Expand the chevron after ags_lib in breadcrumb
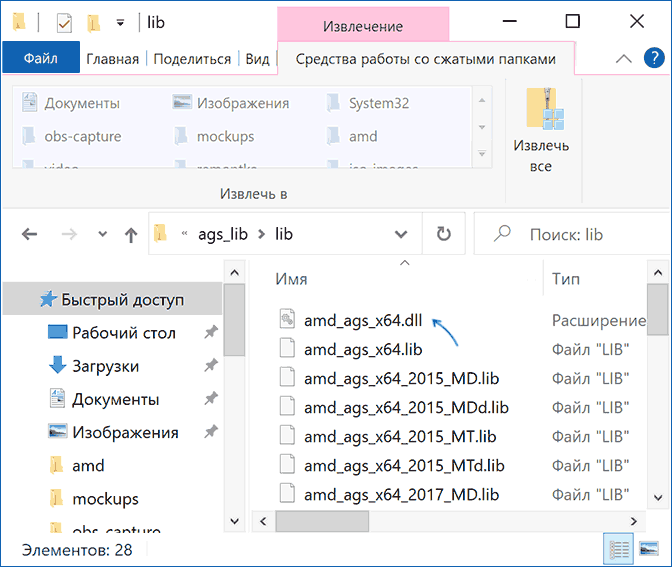This screenshot has width=672, height=567. point(261,234)
